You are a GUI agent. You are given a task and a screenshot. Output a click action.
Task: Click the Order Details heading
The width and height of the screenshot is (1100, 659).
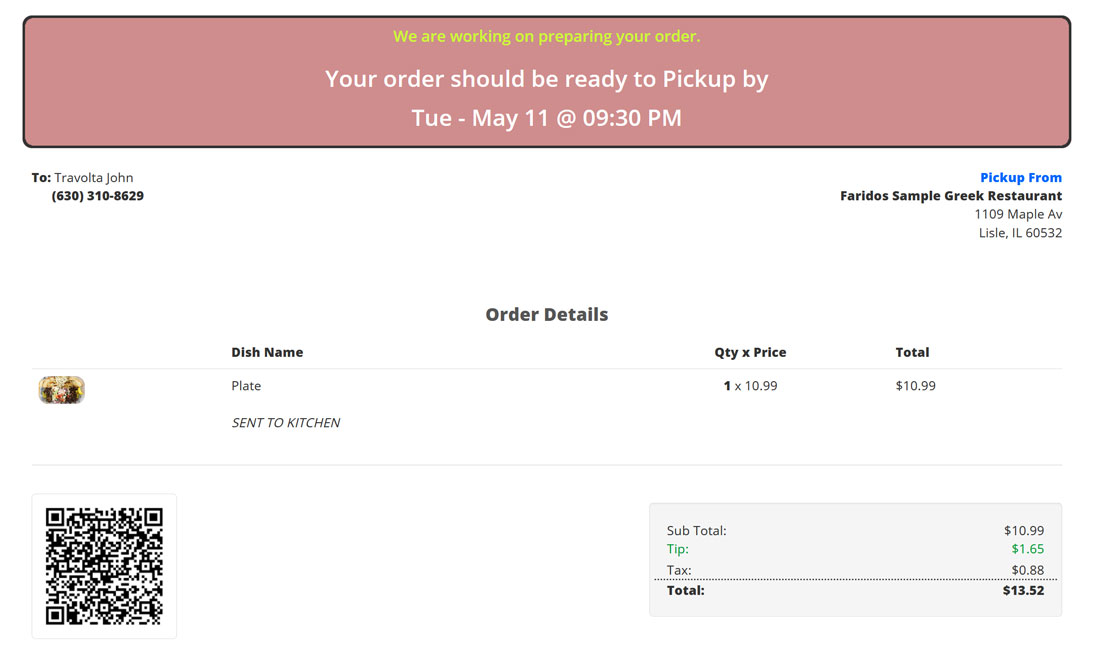[x=546, y=314]
